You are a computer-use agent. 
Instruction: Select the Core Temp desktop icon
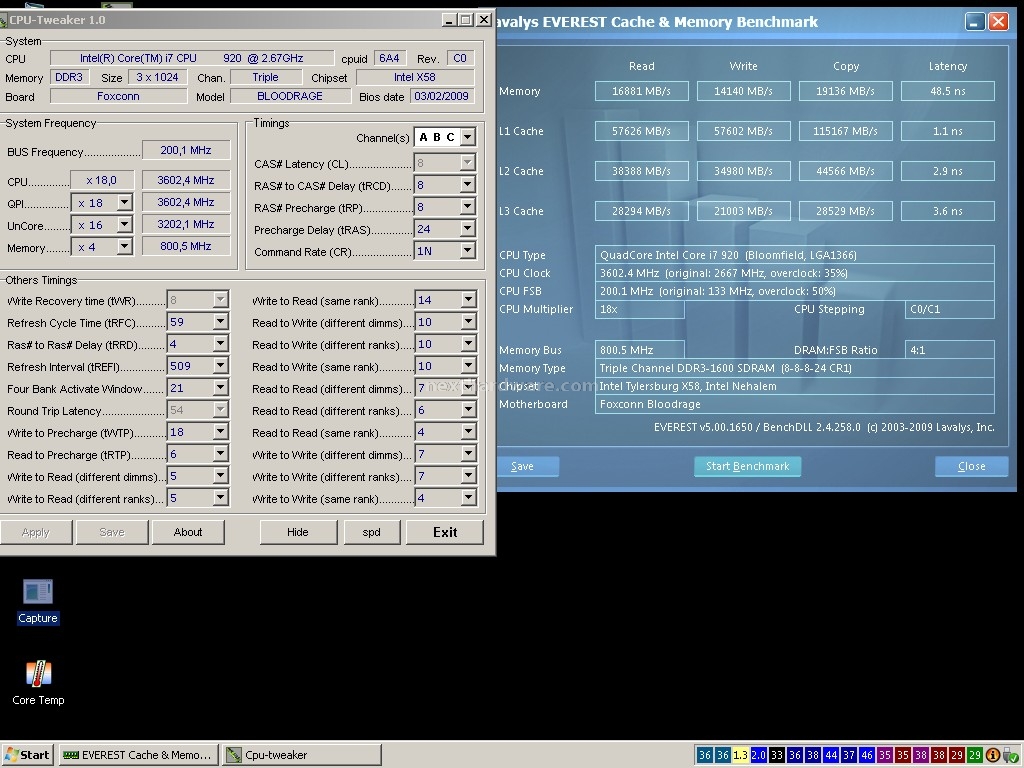tap(38, 683)
